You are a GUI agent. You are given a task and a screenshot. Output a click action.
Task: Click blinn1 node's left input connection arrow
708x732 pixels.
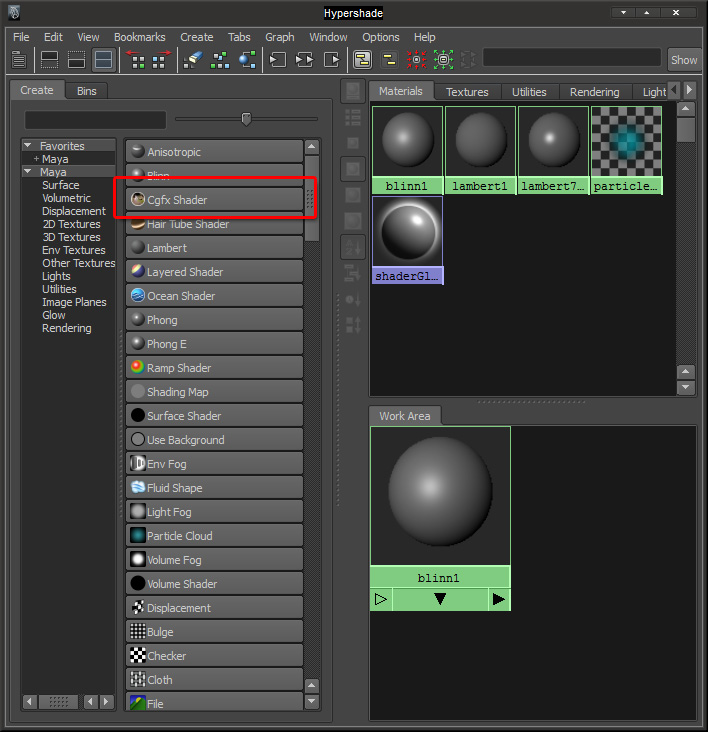tap(381, 599)
